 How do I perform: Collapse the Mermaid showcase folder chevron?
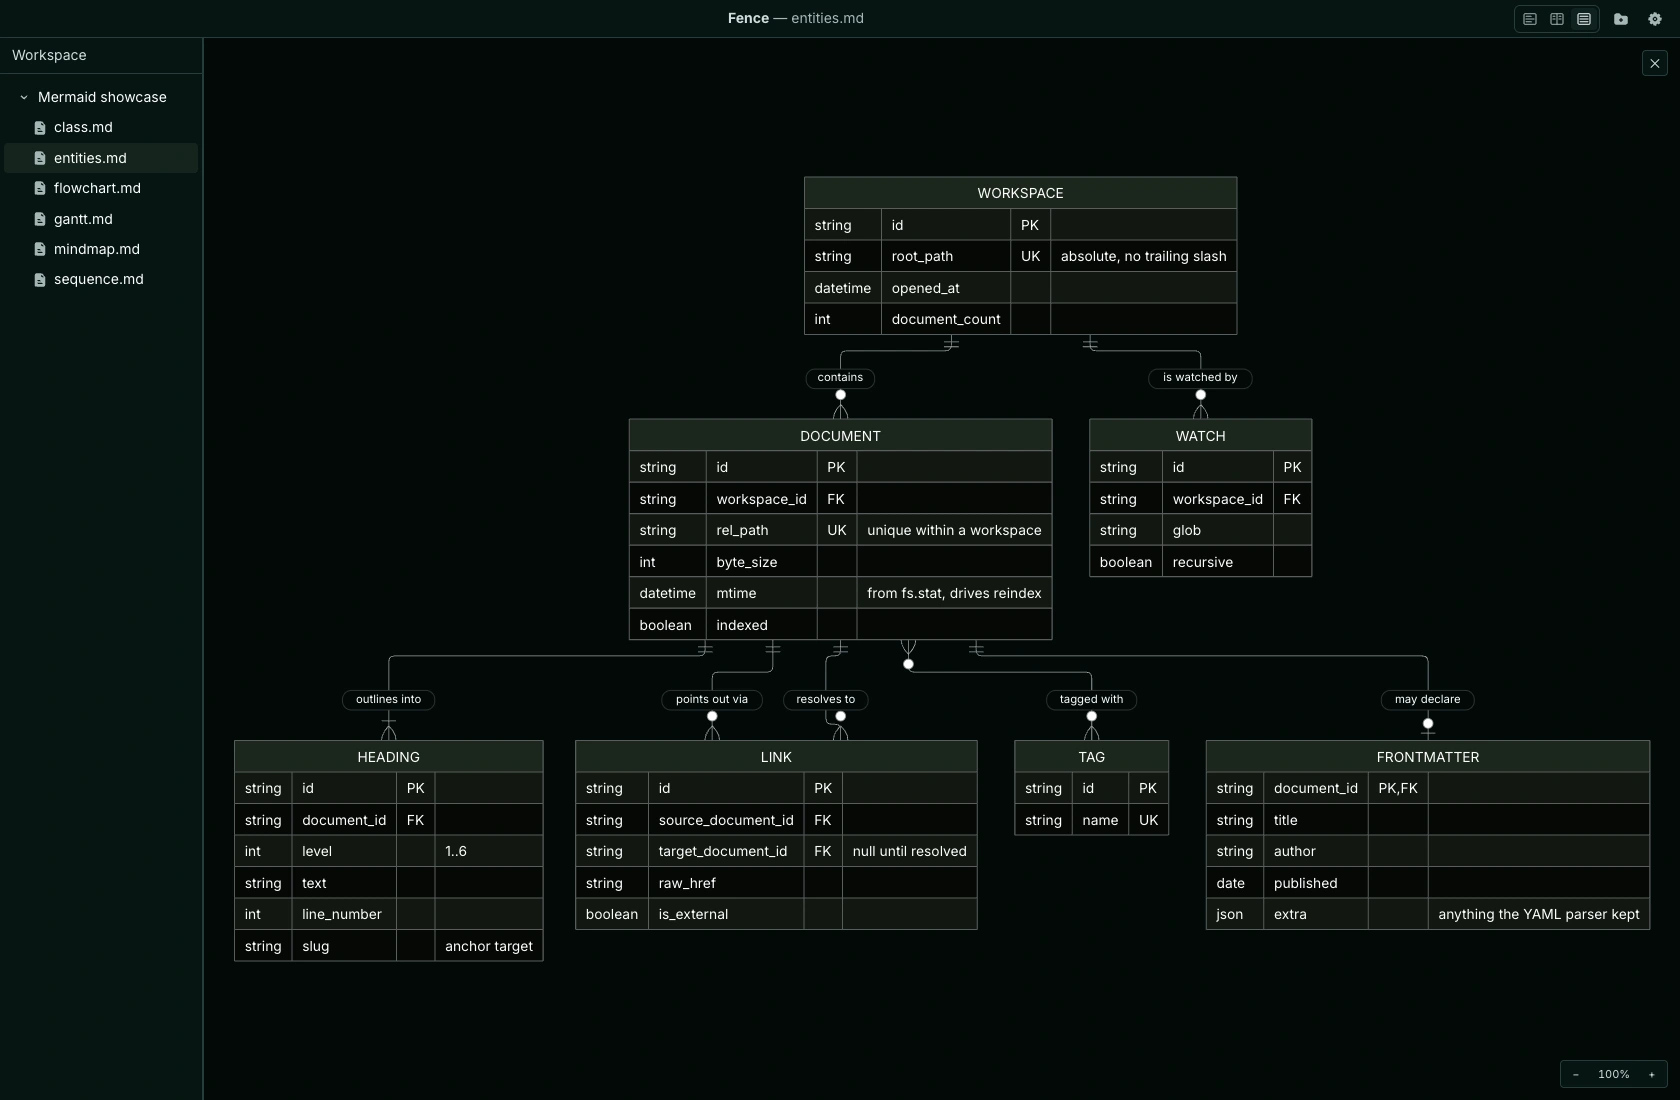24,97
